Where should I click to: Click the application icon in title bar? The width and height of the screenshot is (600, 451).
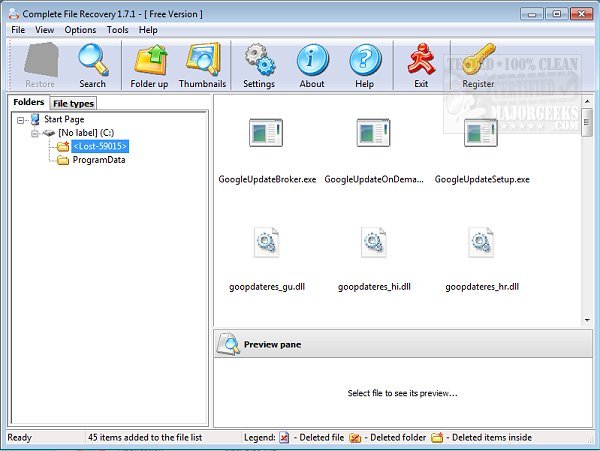(14, 13)
